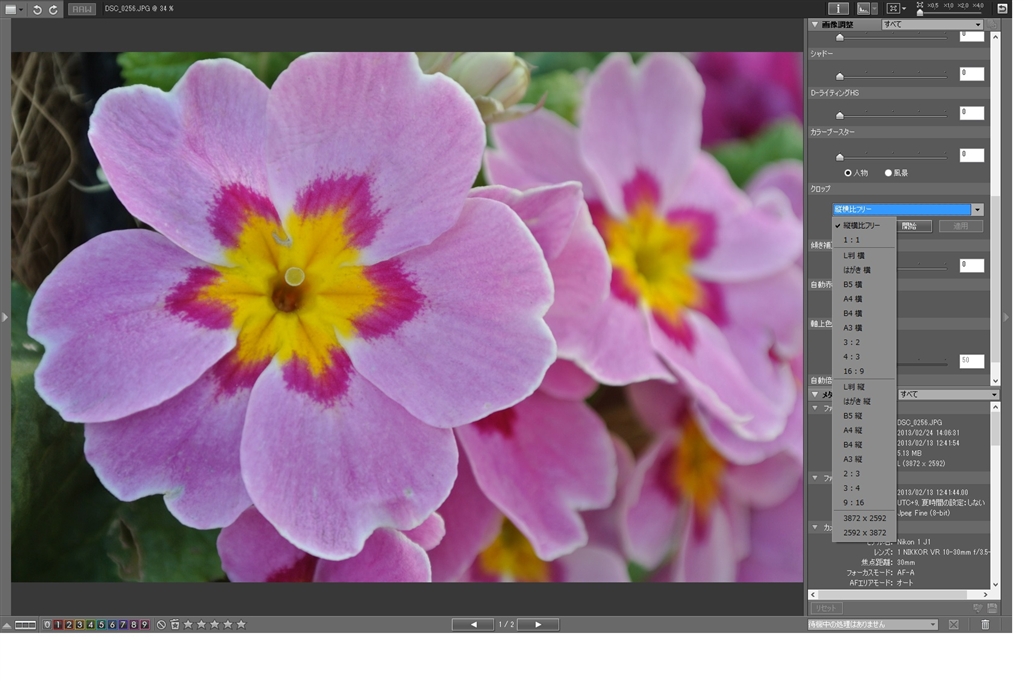Click the D-ライティングHS slider handle
Image resolution: width=1024 pixels, height=681 pixels.
coord(840,115)
